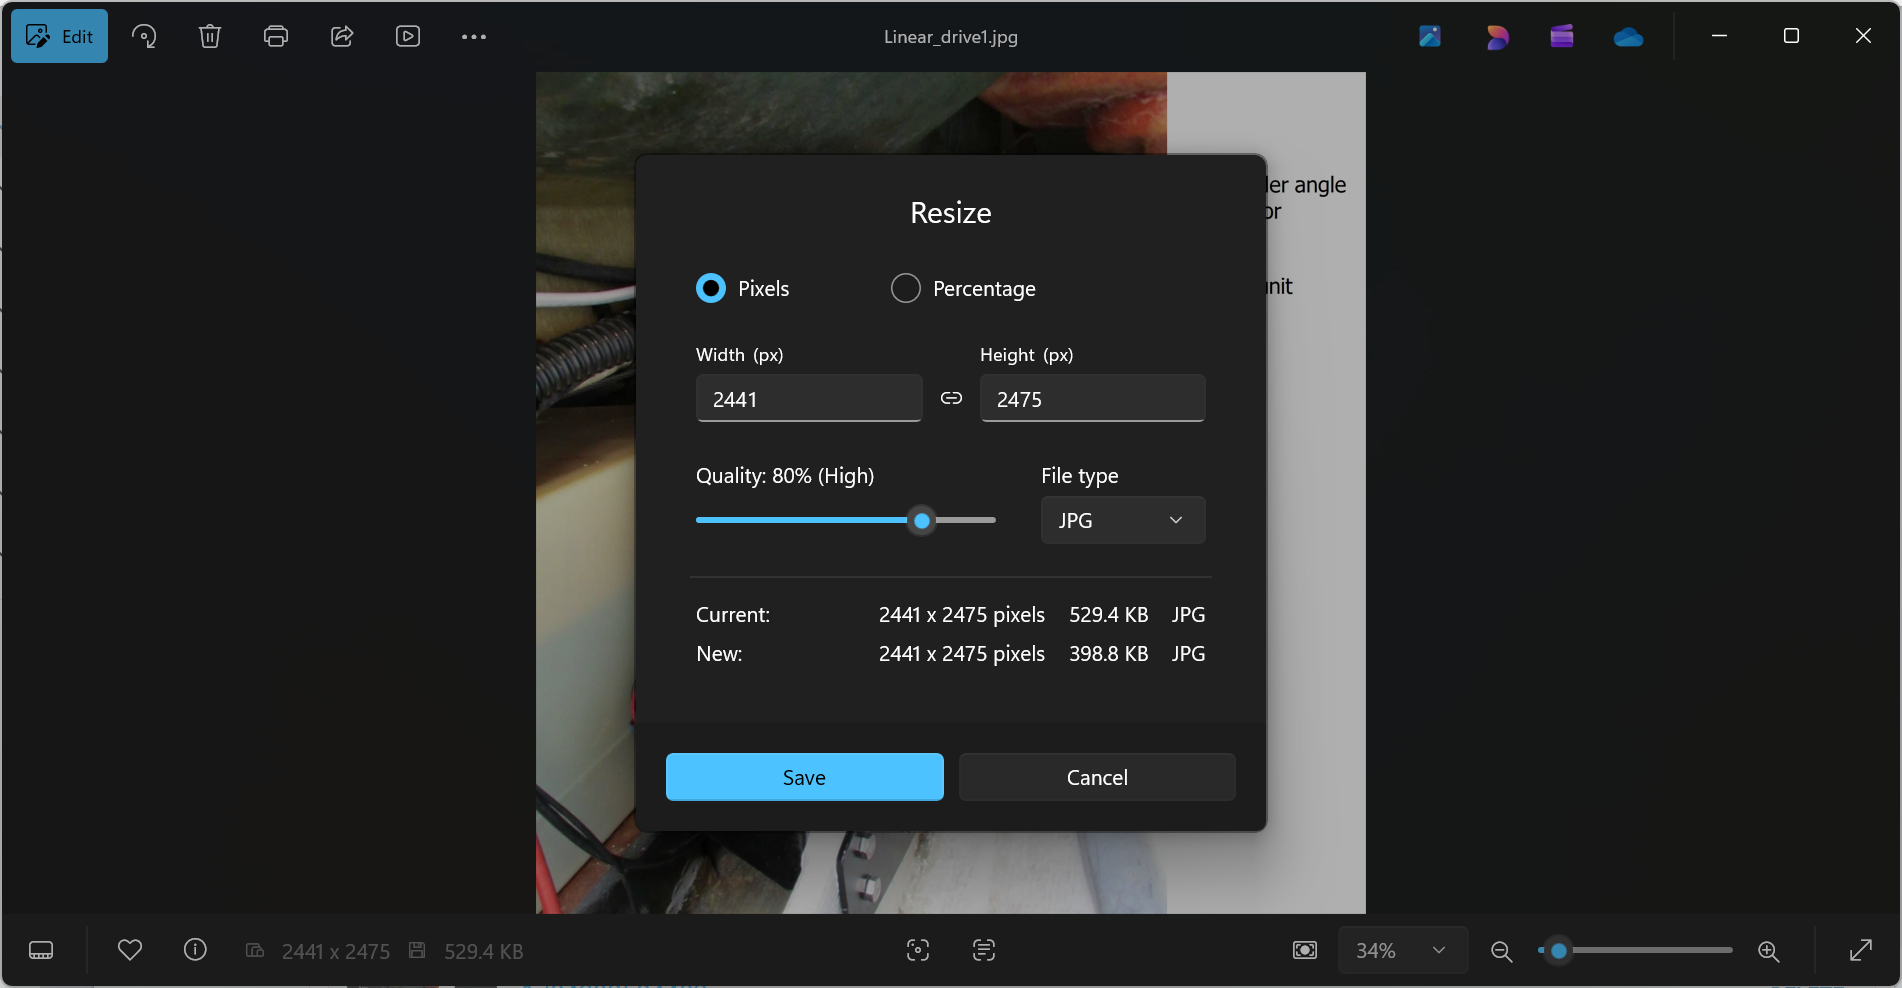Click the Save button
Viewport: 1902px width, 988px height.
(x=804, y=777)
